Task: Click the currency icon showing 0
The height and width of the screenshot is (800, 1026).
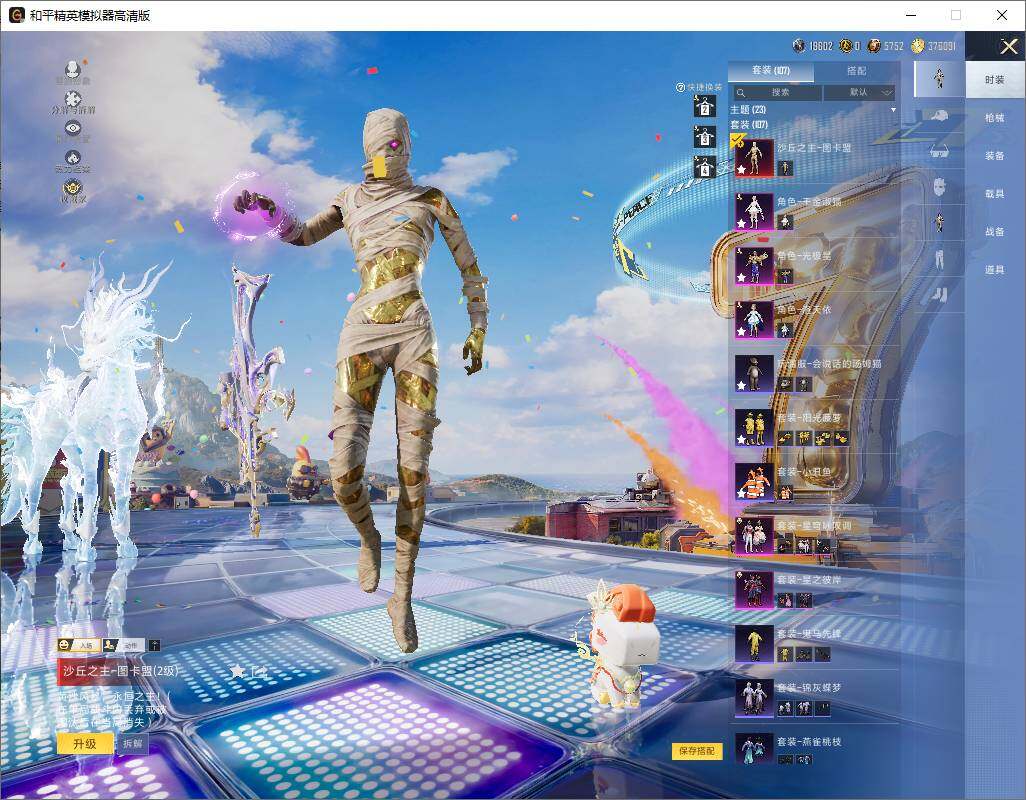Action: pos(845,46)
